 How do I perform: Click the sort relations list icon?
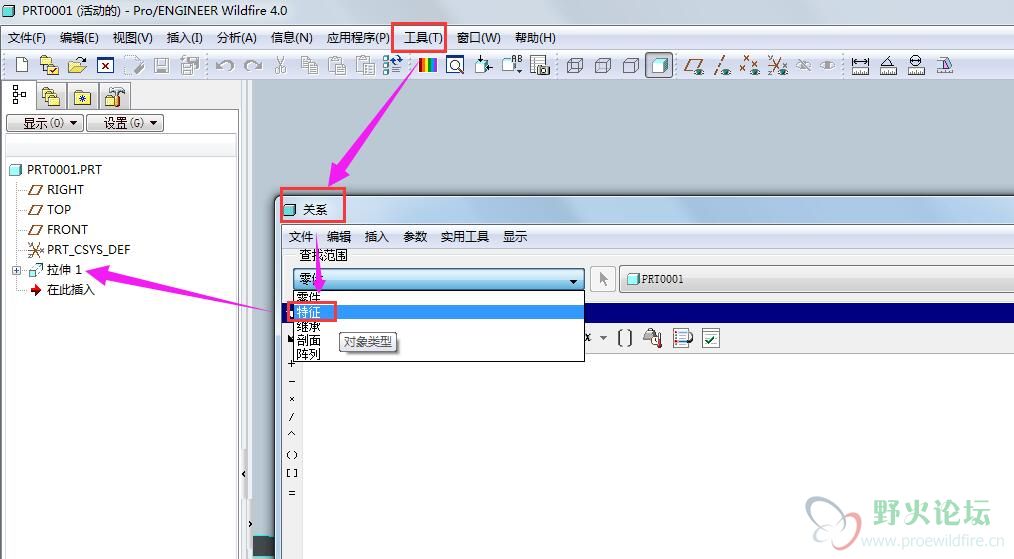coord(682,338)
